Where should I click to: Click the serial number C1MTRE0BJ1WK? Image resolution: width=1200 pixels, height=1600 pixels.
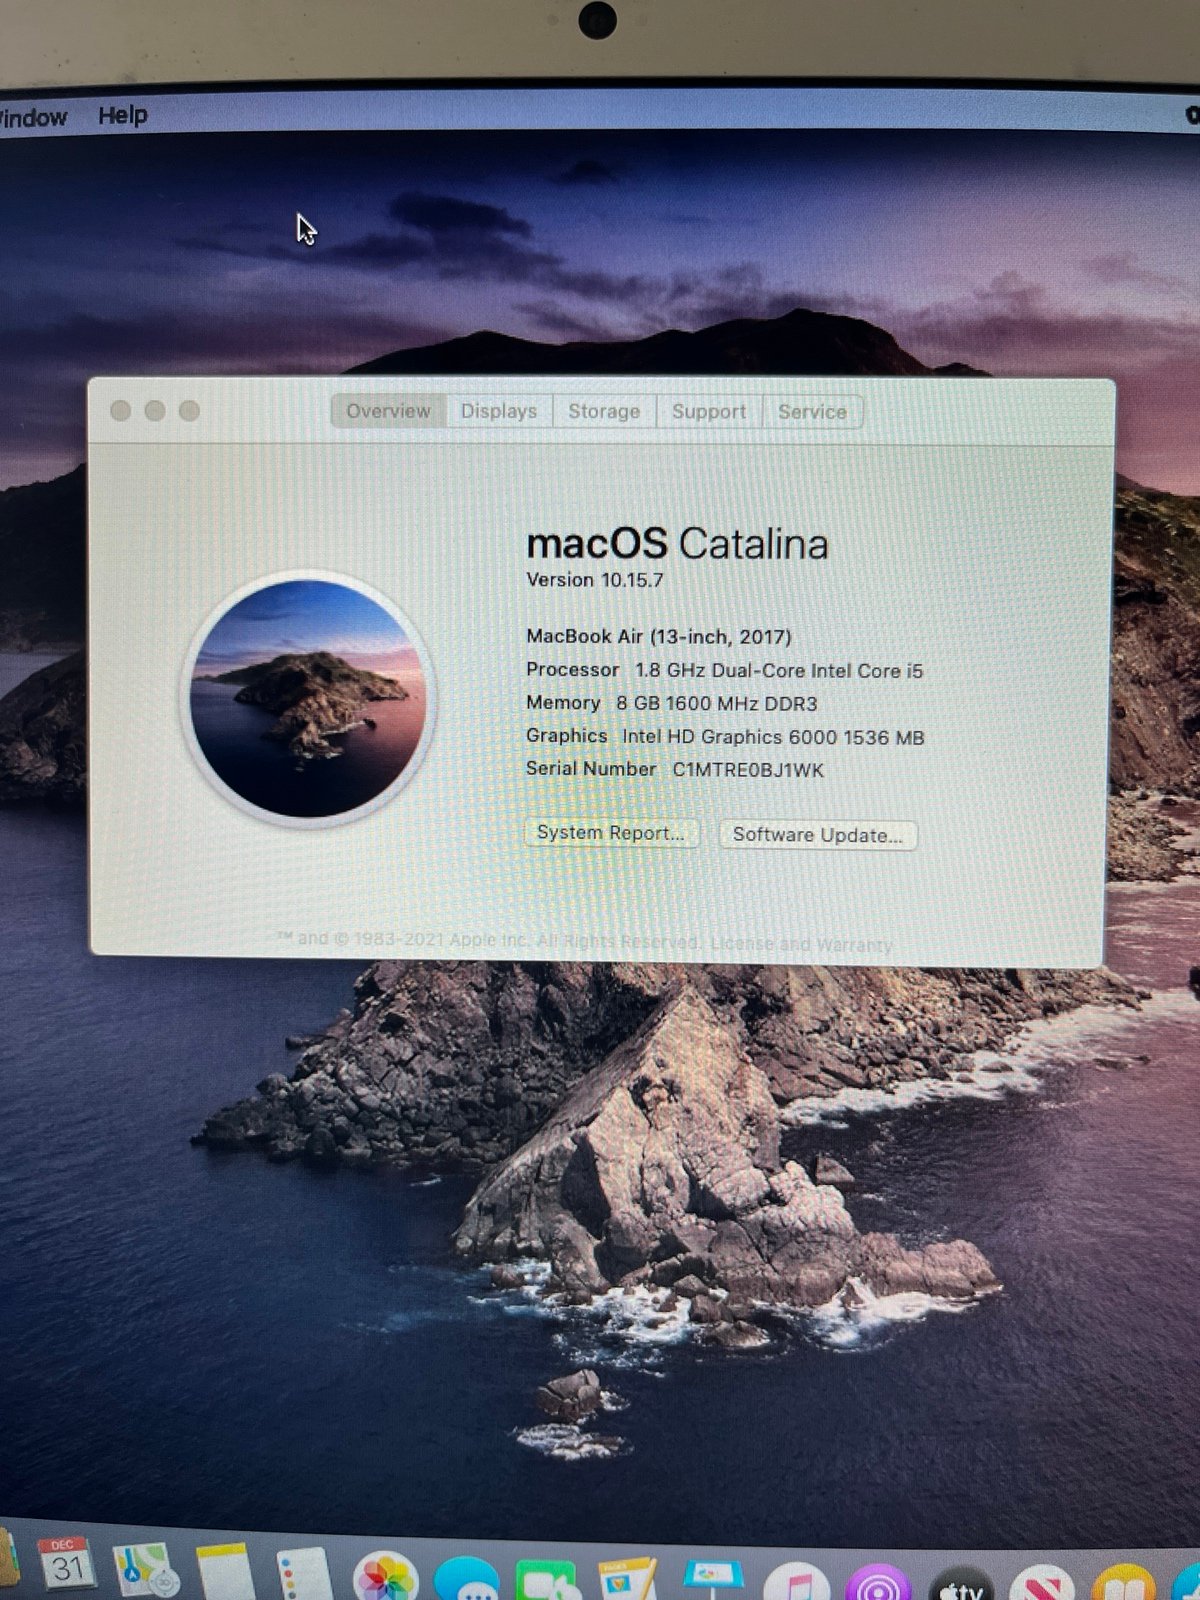click(748, 770)
